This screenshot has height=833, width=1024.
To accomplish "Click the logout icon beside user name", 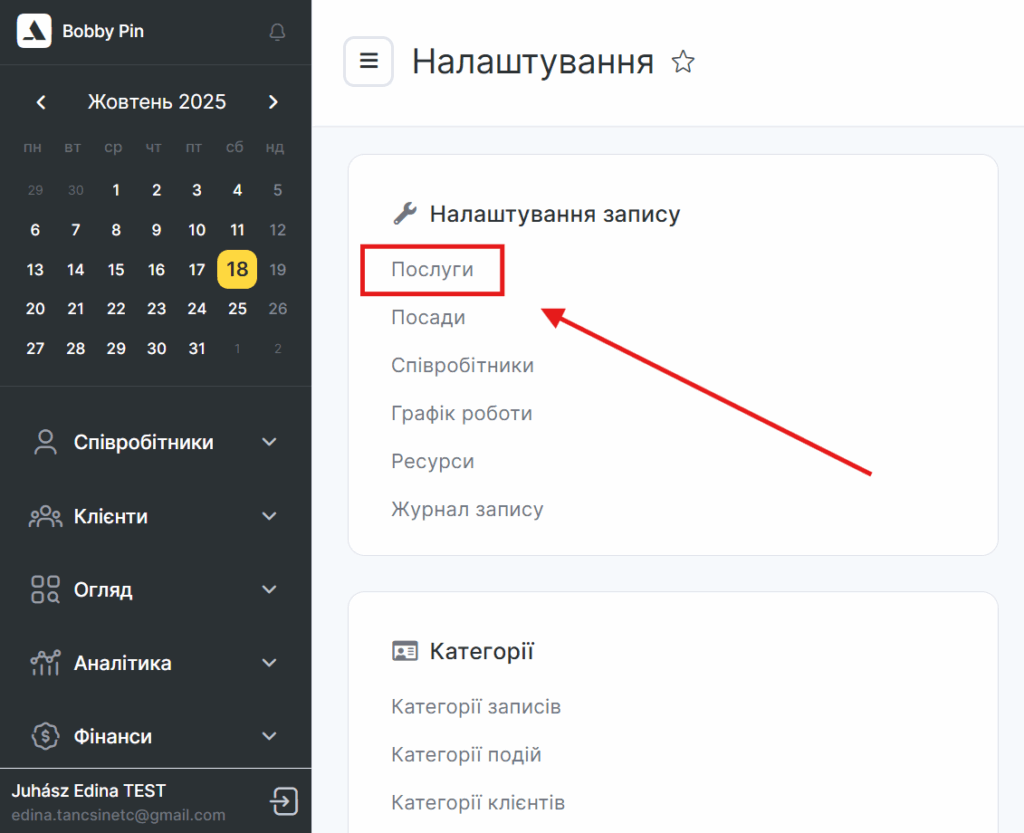I will pyautogui.click(x=284, y=801).
